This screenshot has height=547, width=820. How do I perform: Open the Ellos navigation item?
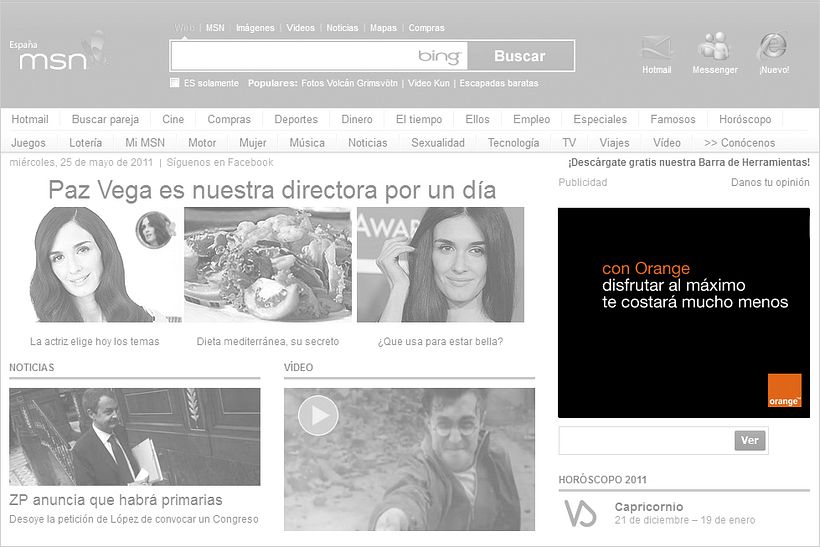(x=477, y=119)
